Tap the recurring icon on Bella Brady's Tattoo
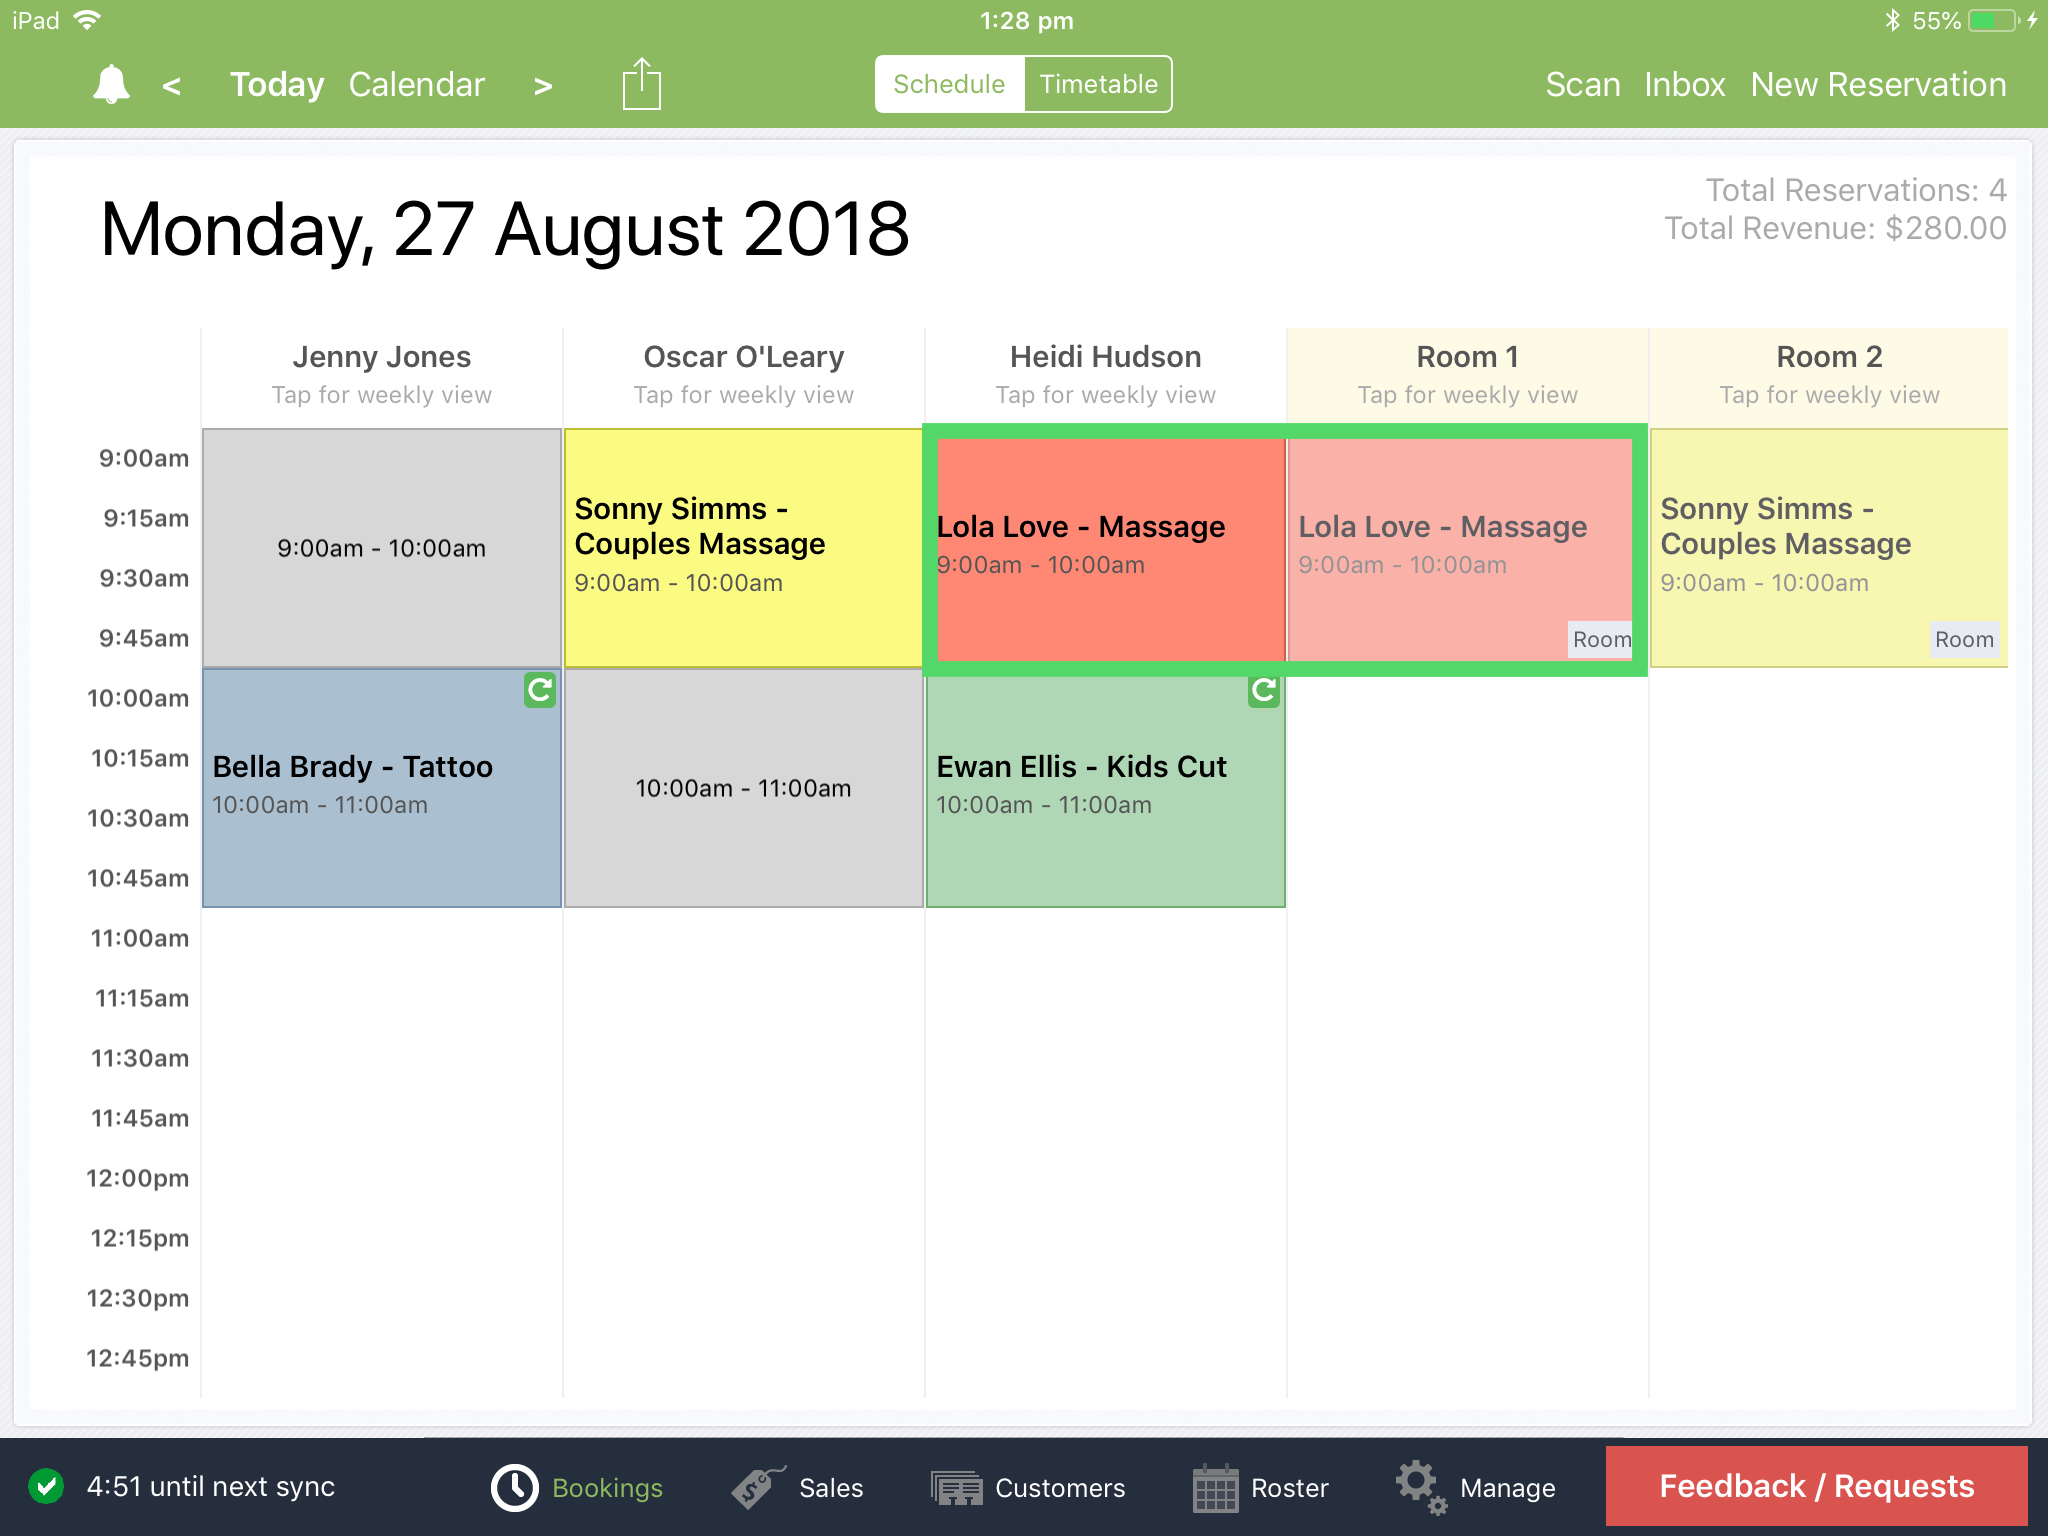This screenshot has height=1536, width=2048. pos(539,691)
